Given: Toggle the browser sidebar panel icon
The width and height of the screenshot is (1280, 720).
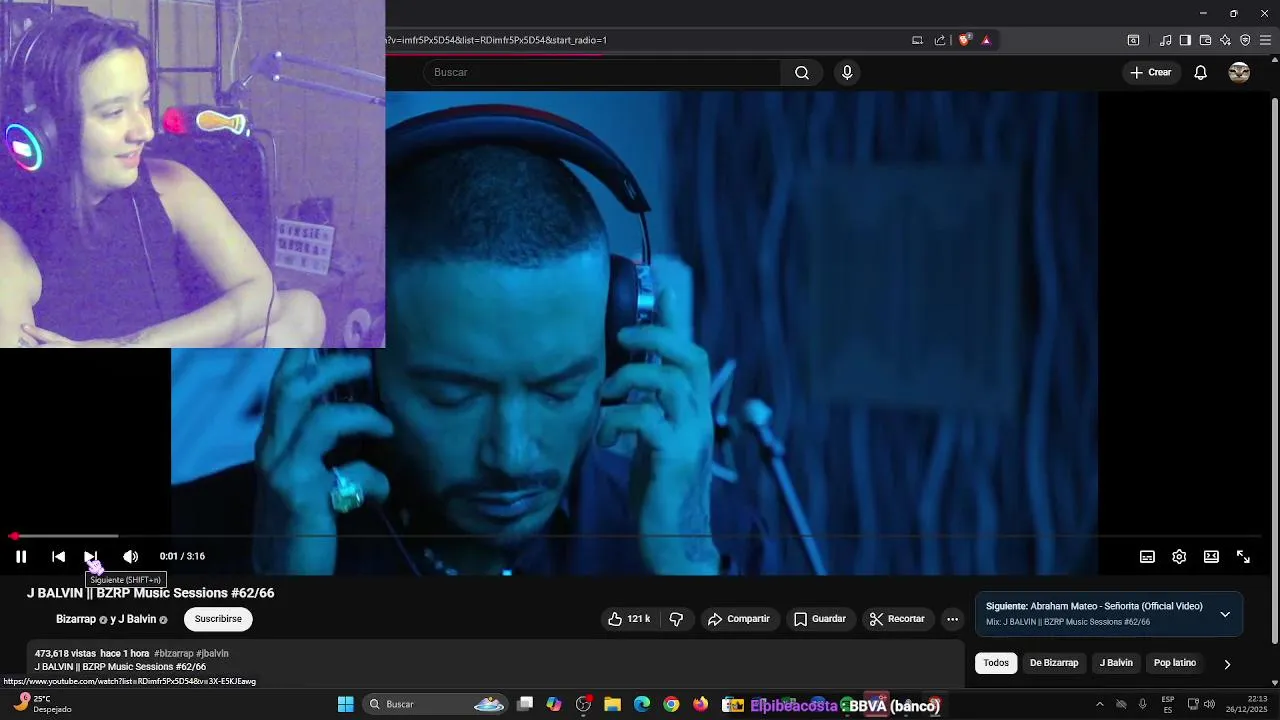Looking at the screenshot, I should point(1185,40).
